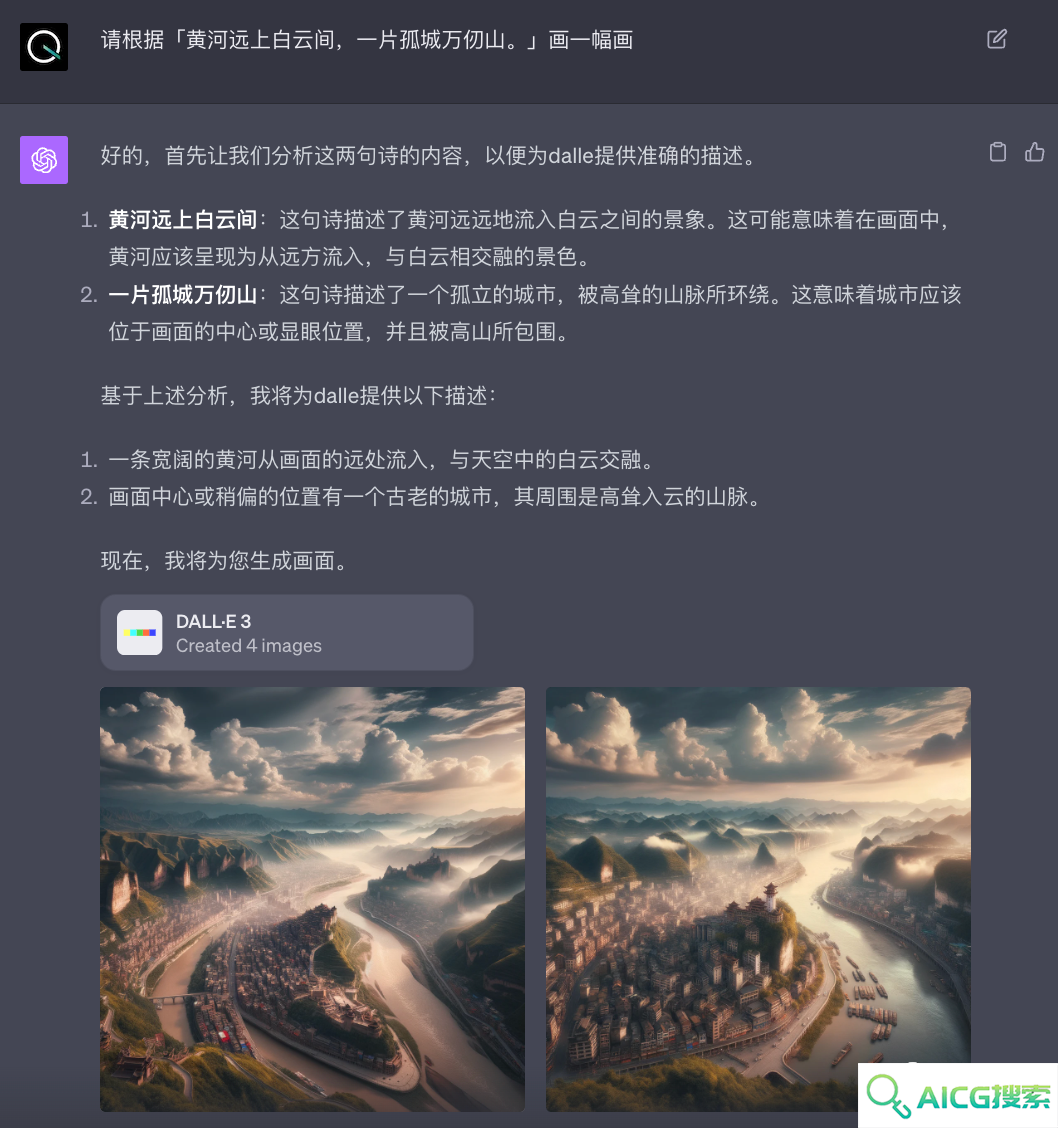Click the DALL·E 3 color bar icon

click(x=140, y=632)
